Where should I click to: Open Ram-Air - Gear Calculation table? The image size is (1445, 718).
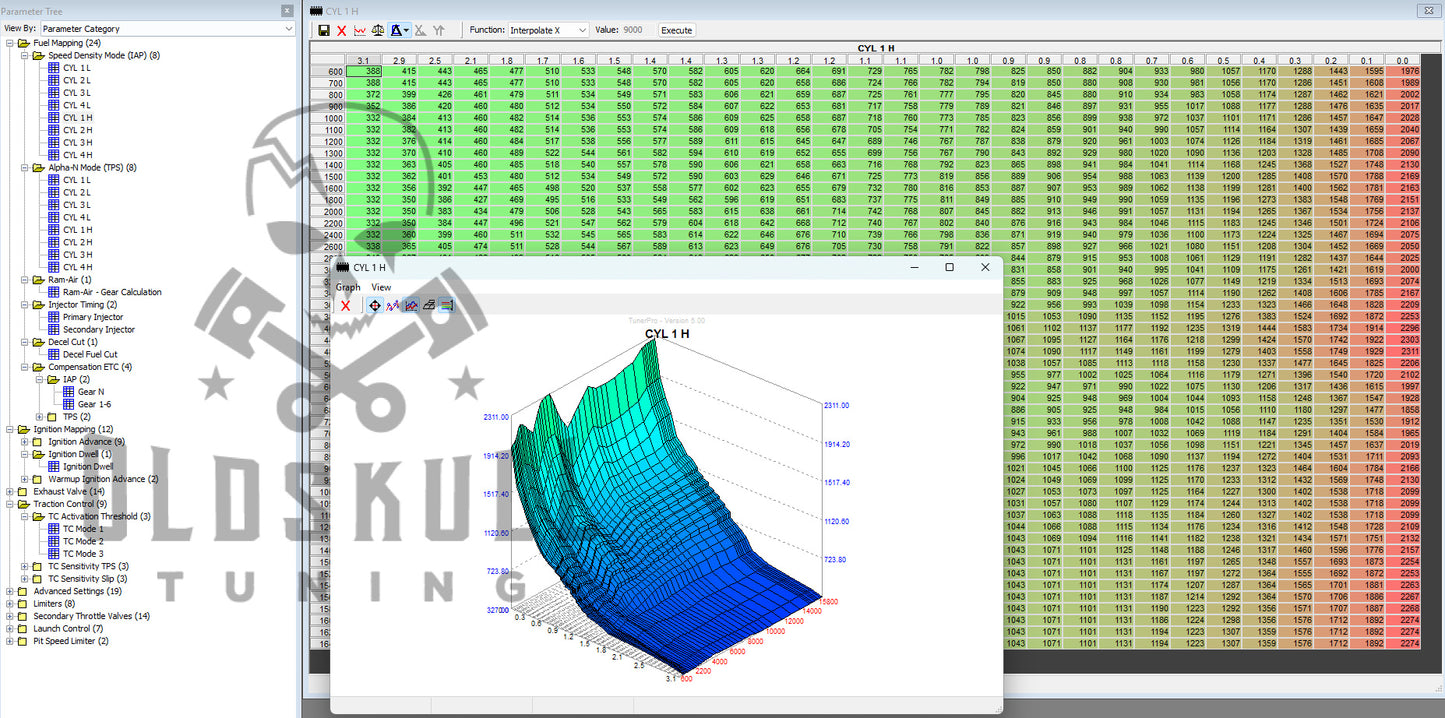coord(112,292)
